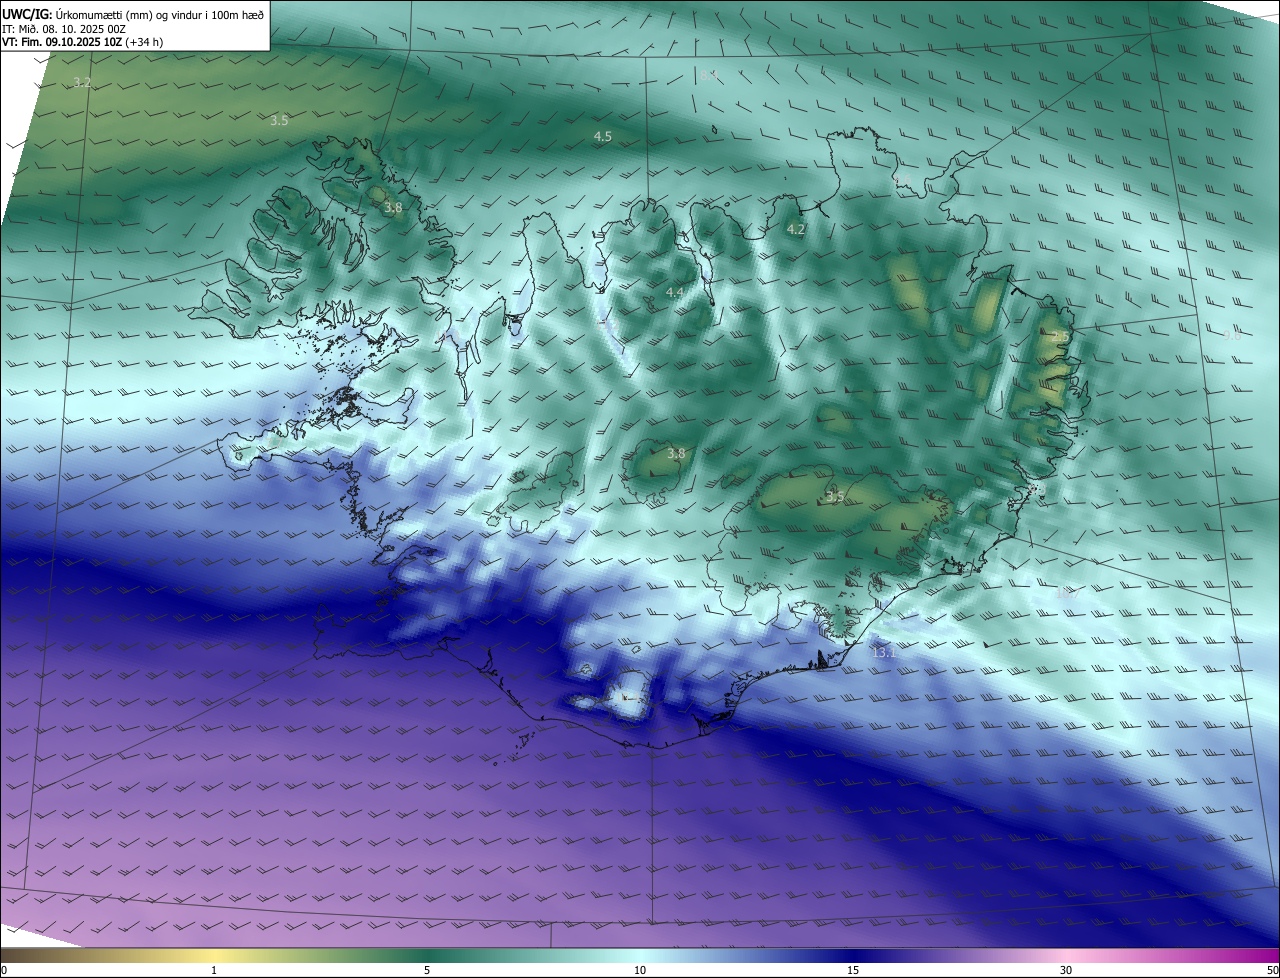Click the 3.2 value label on the map

[83, 83]
